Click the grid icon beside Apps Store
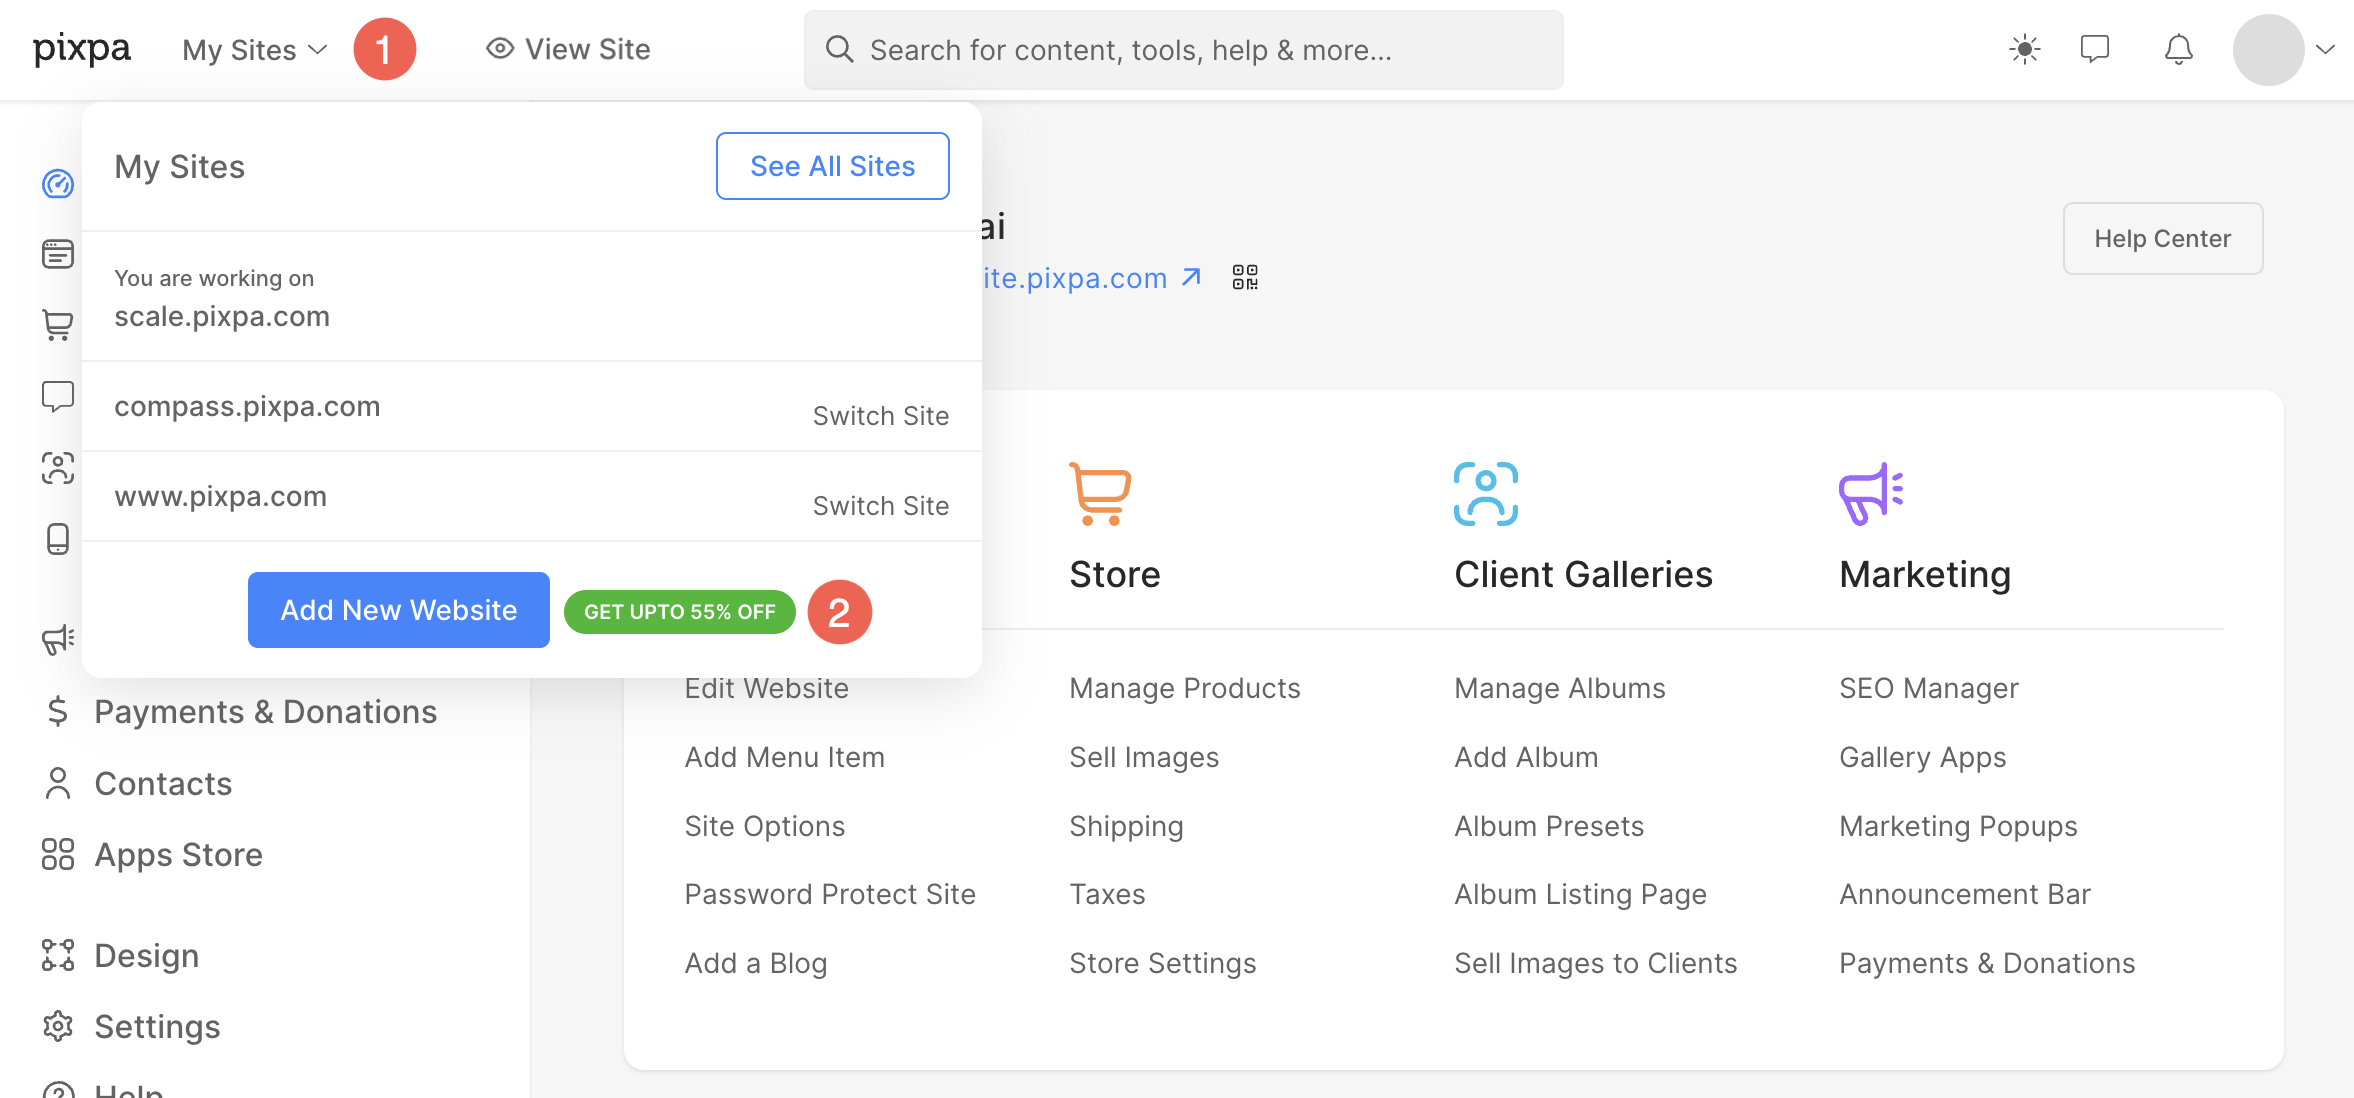Viewport: 2354px width, 1098px height. tap(58, 854)
